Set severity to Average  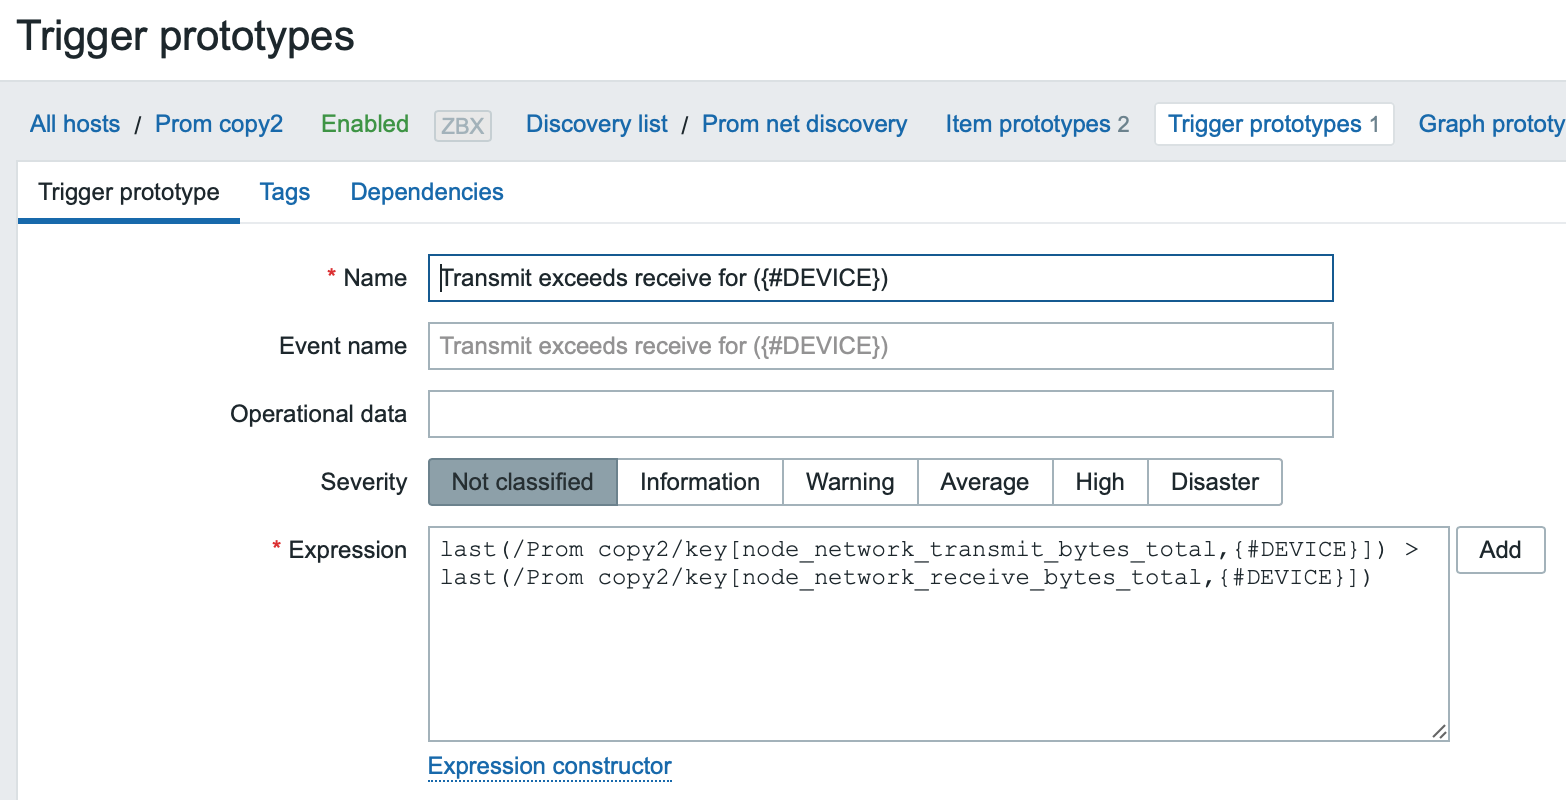pos(984,482)
